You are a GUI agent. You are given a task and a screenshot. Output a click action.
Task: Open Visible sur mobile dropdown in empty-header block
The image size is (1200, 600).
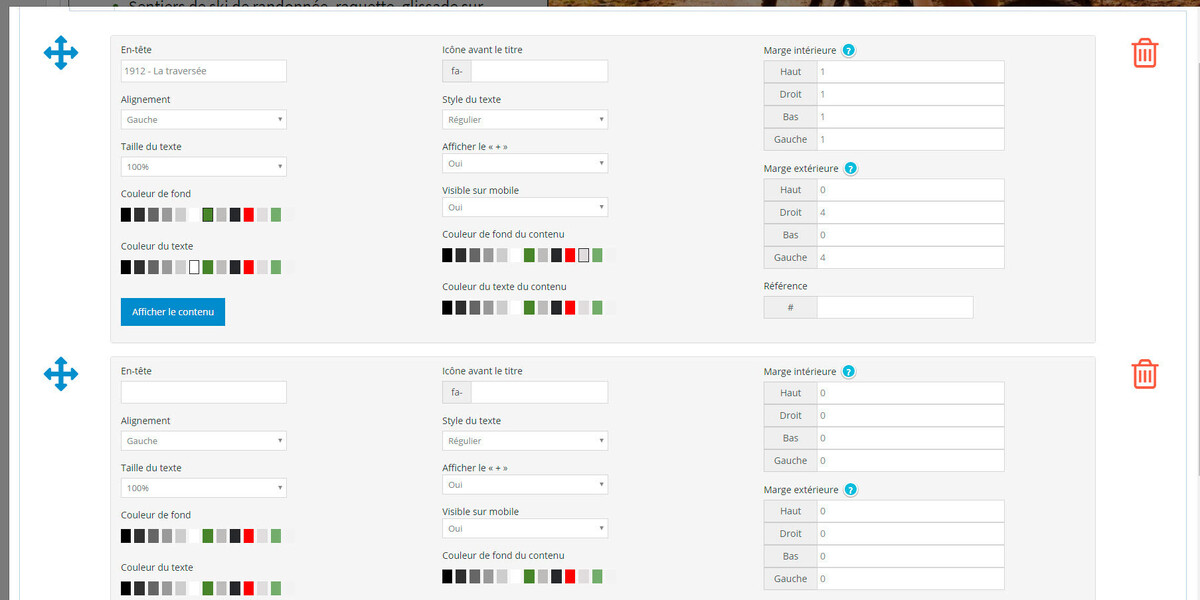[525, 528]
